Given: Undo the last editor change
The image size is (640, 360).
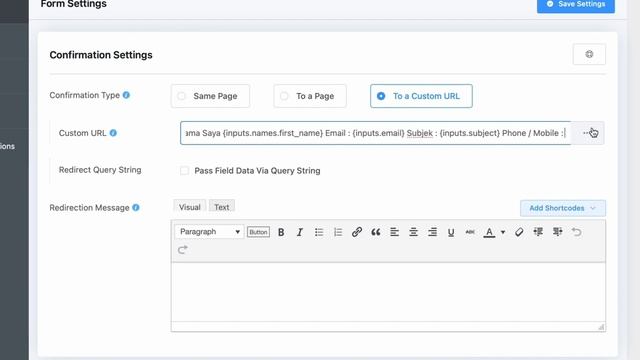Looking at the screenshot, I should pos(576,232).
